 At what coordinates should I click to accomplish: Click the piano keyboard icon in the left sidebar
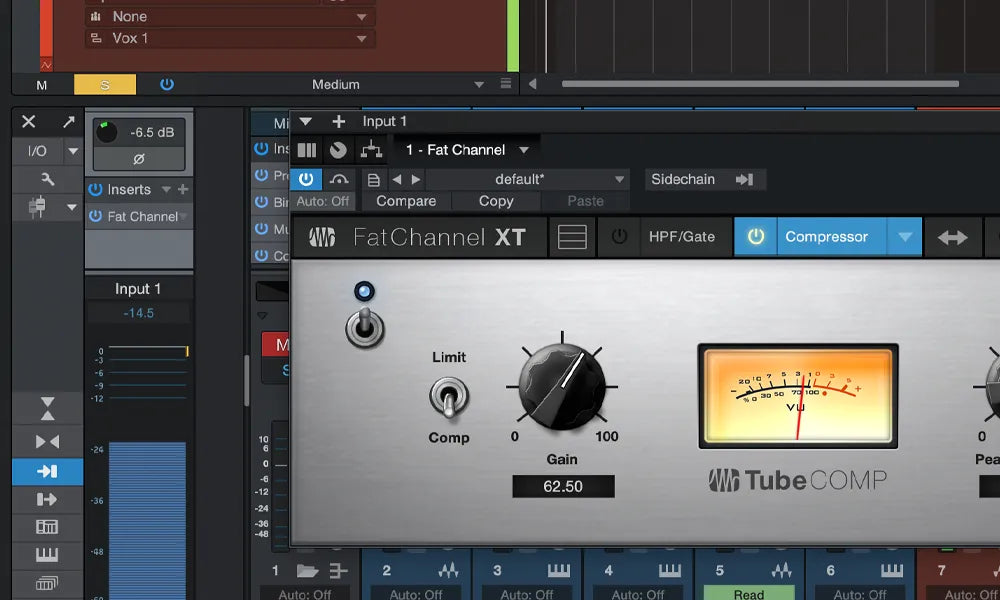pyautogui.click(x=47, y=553)
